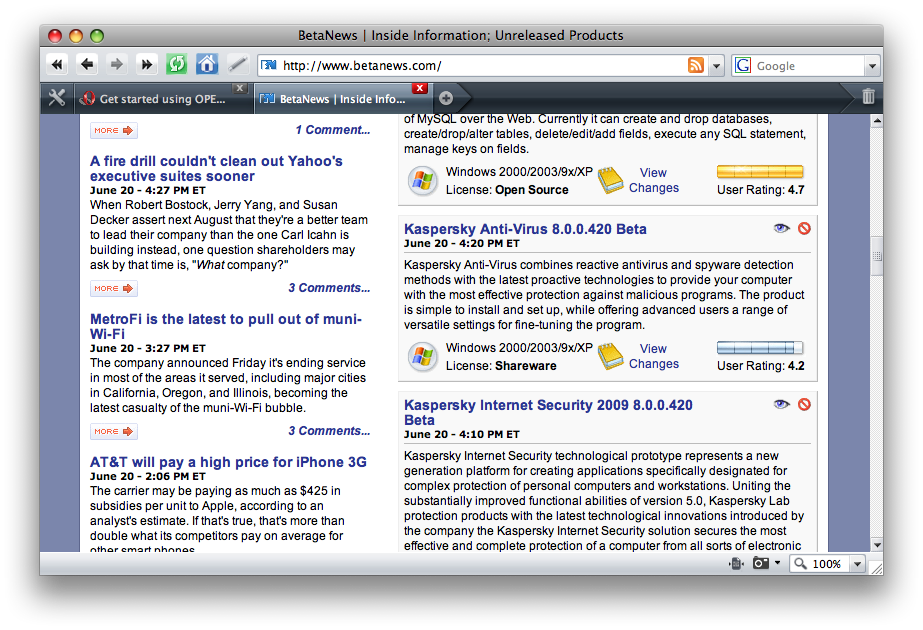The height and width of the screenshot is (630, 923).
Task: Click the window resize grip corner
Action: tap(876, 568)
